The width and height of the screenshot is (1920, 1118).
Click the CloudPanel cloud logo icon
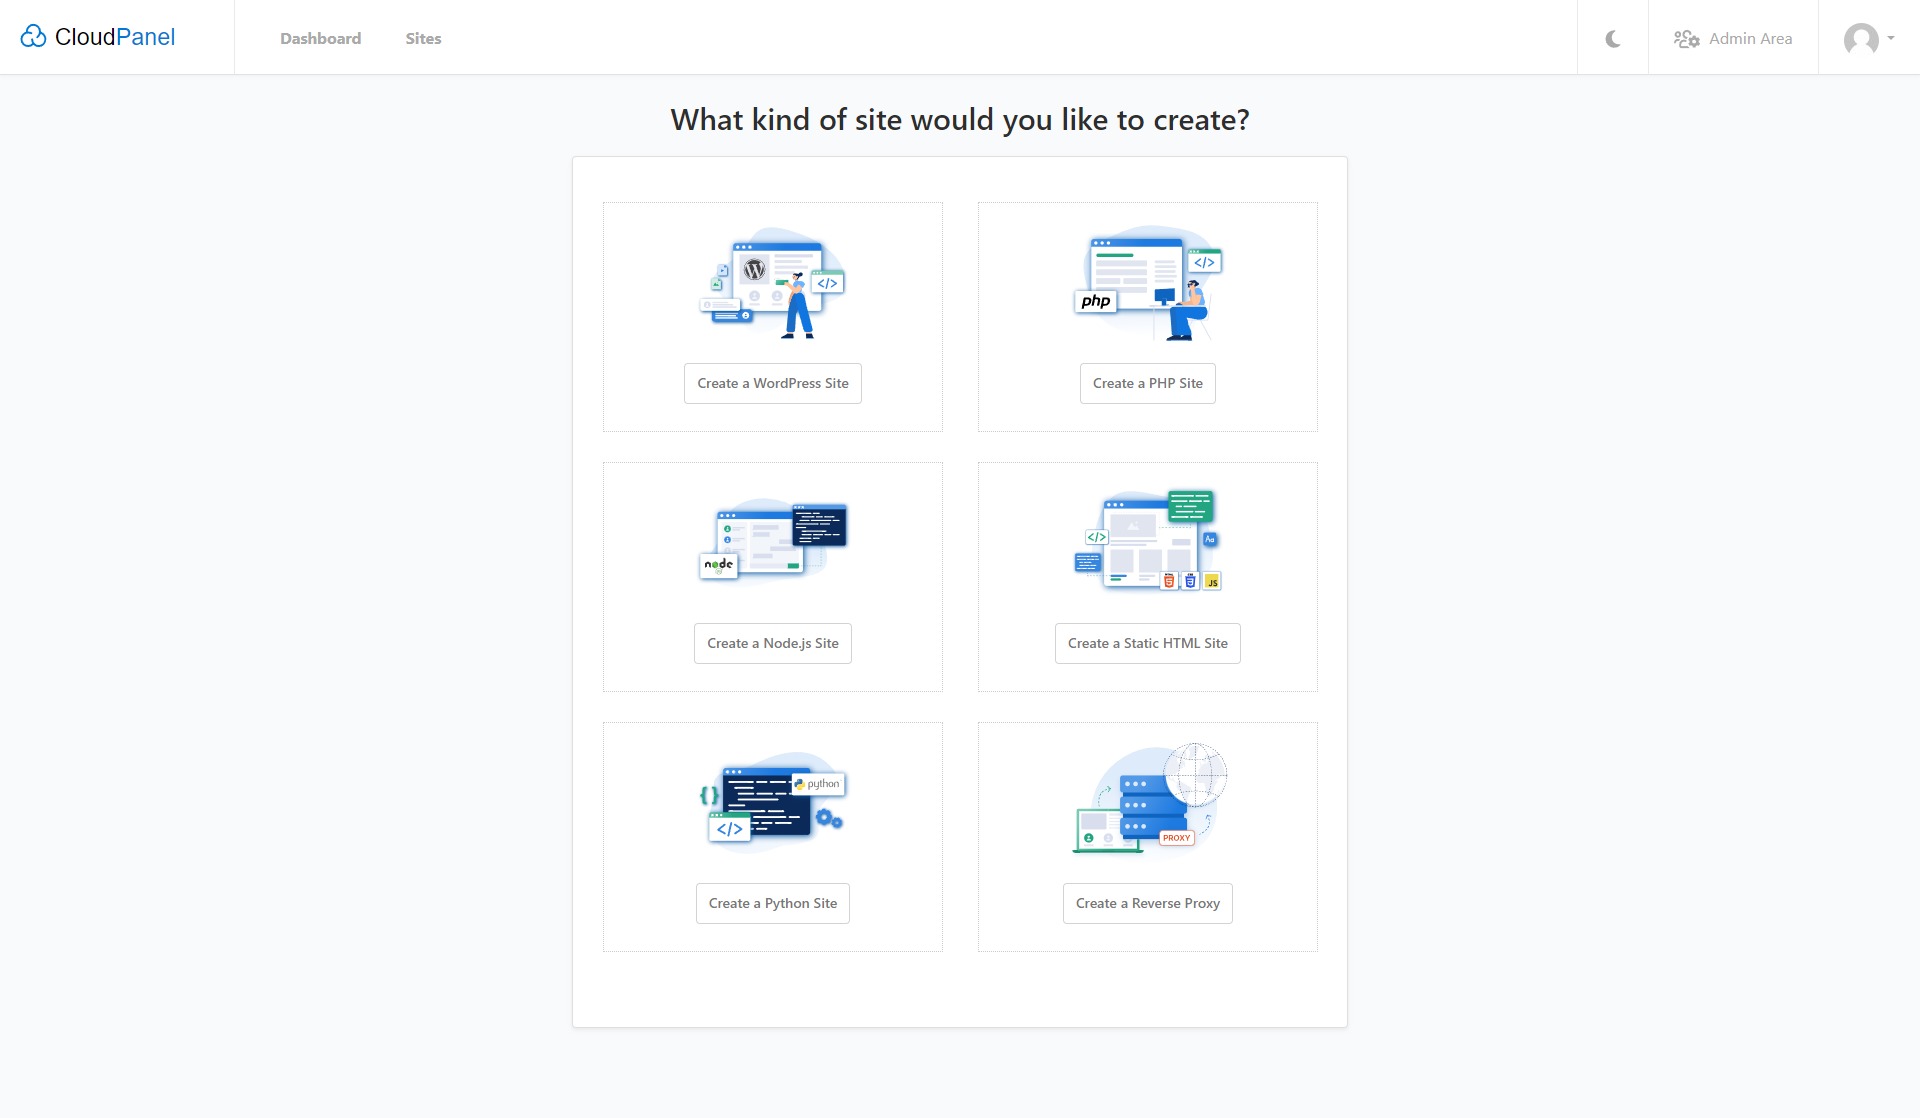33,37
